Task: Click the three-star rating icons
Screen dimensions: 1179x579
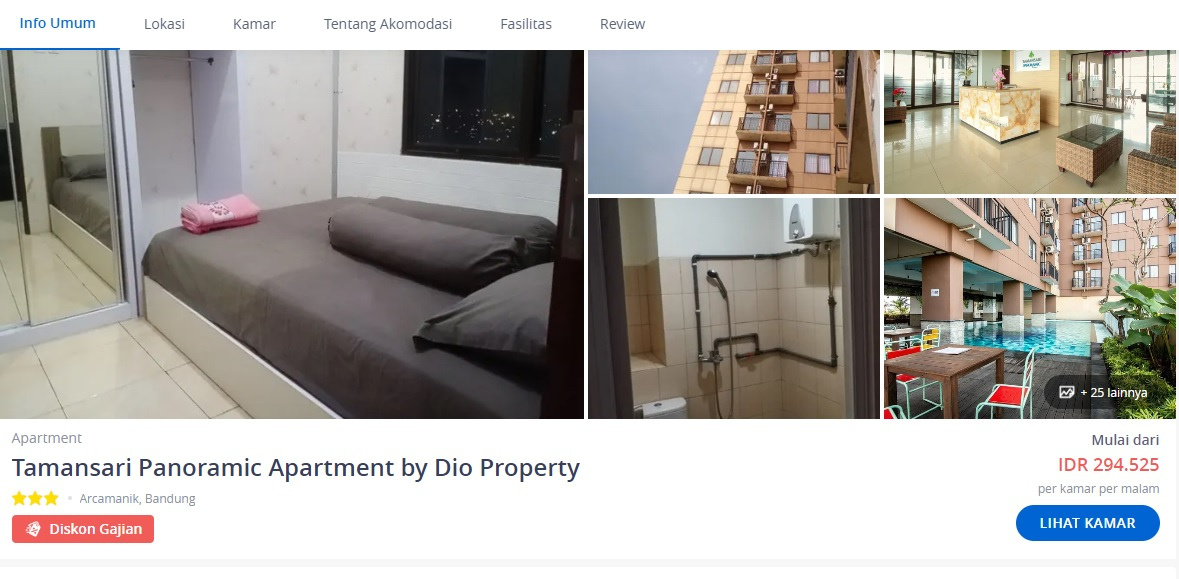Action: tap(35, 499)
